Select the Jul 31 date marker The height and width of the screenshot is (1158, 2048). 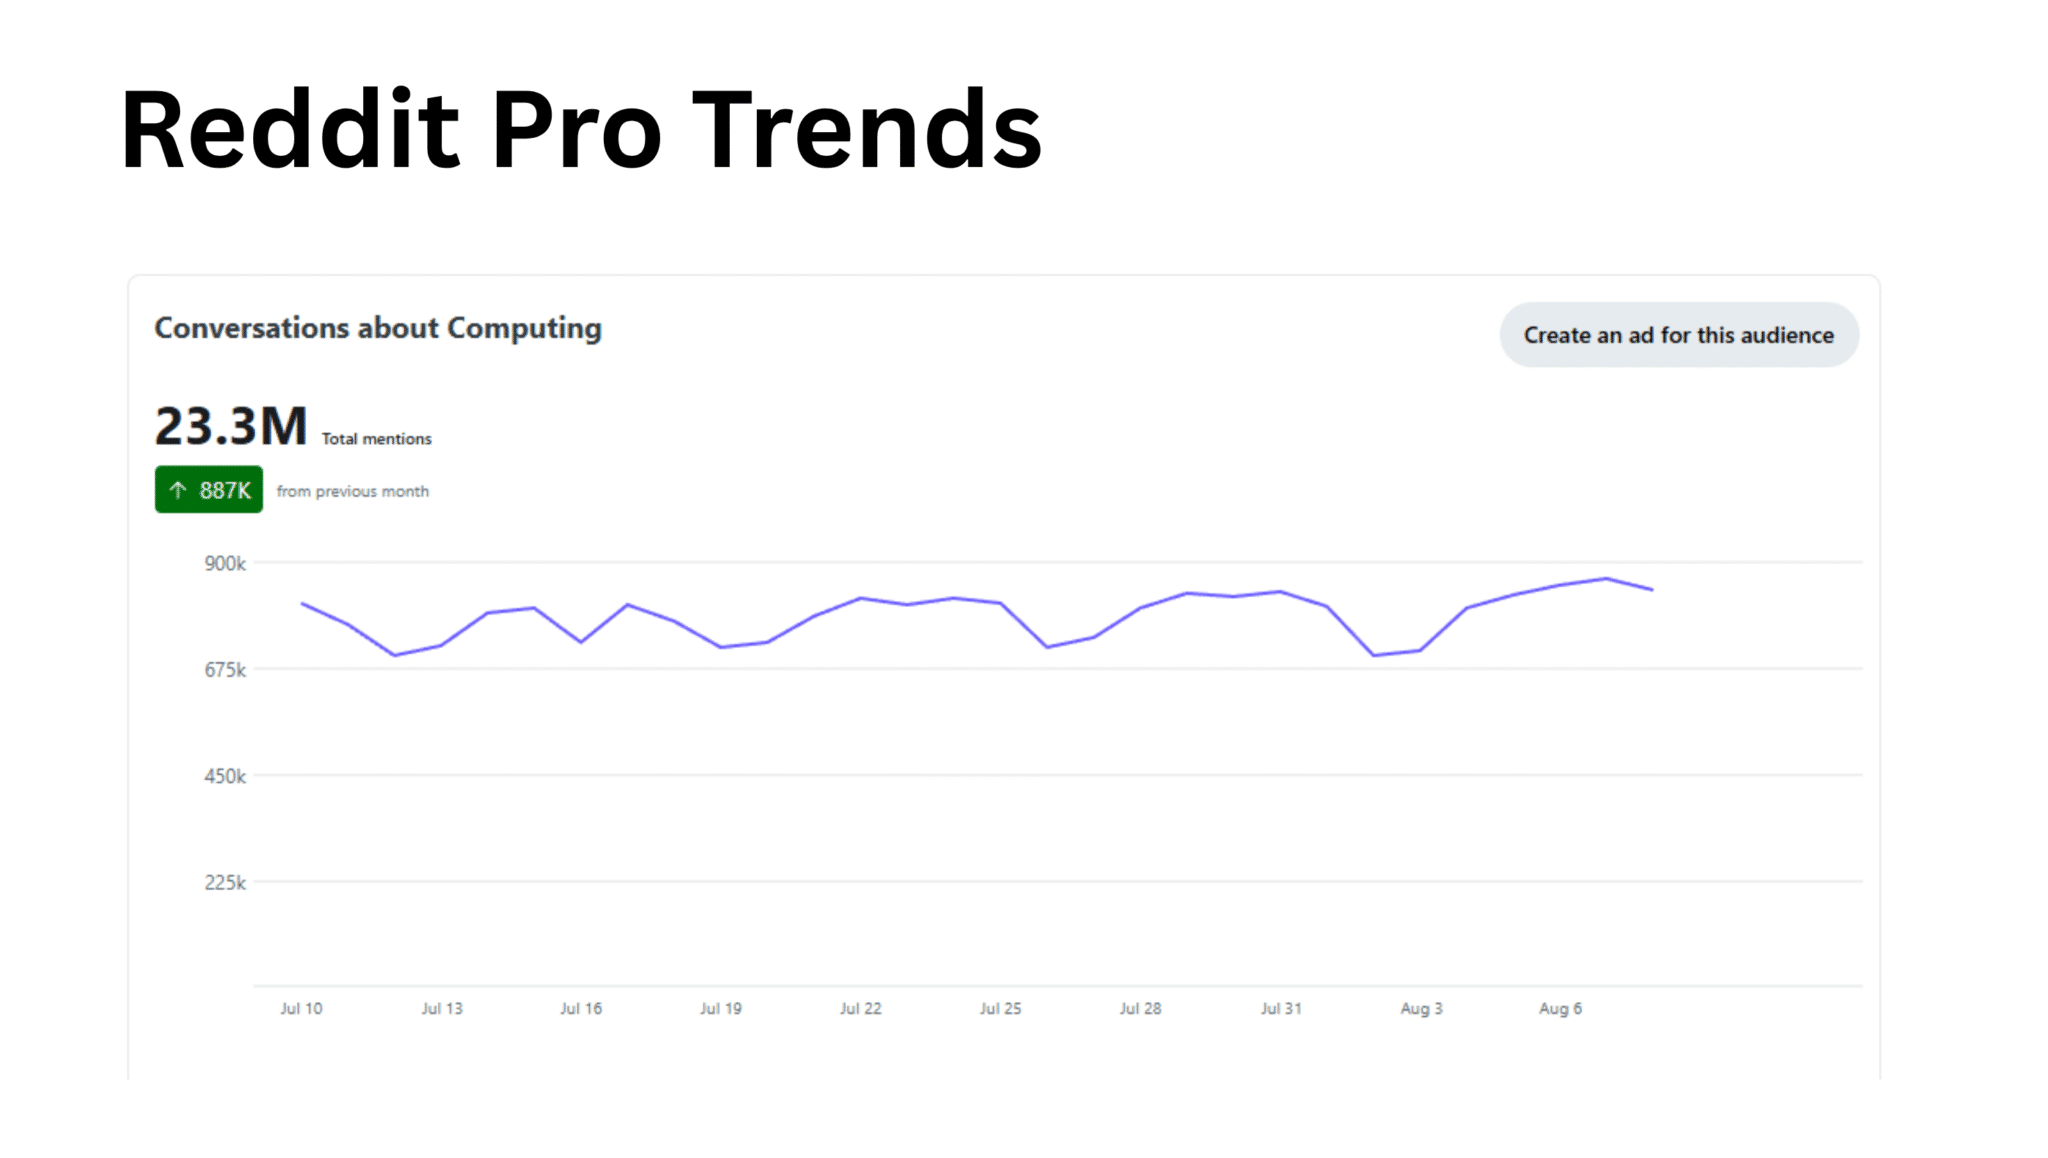pyautogui.click(x=1281, y=1008)
